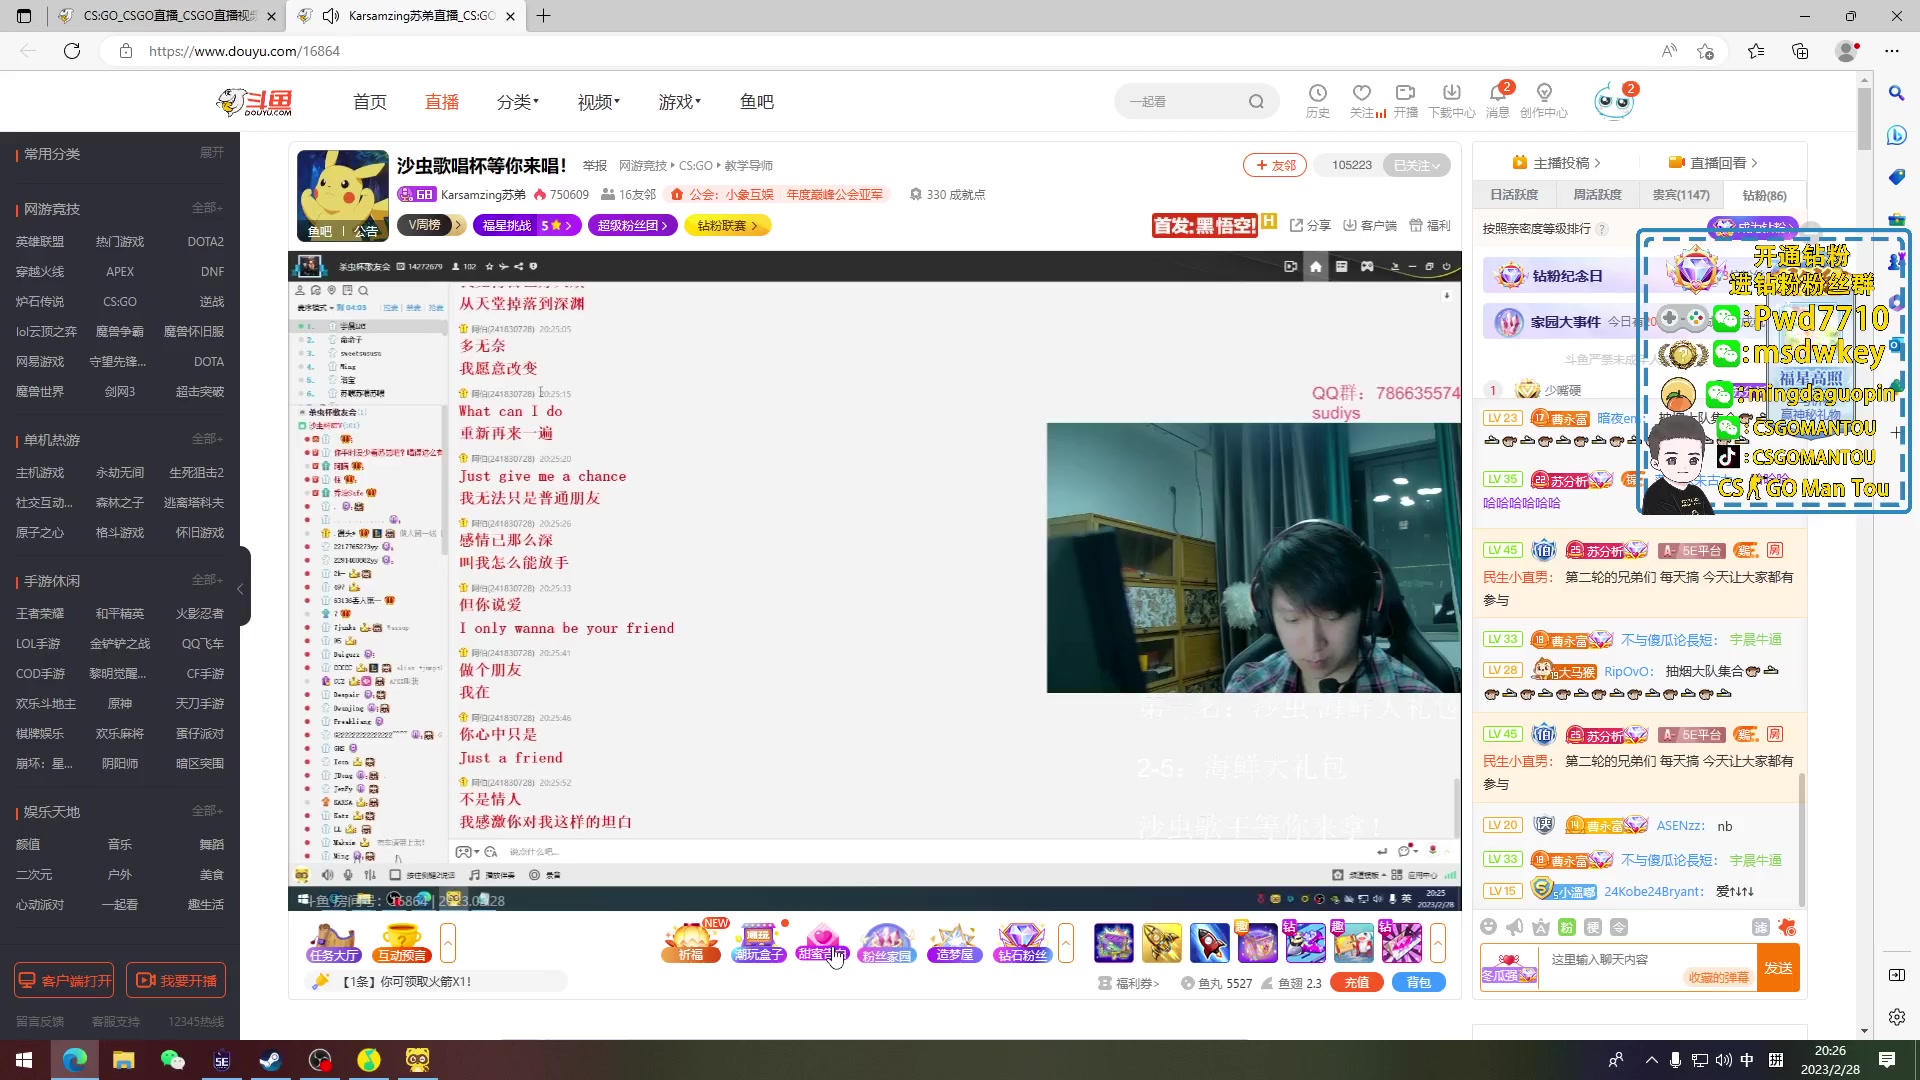The width and height of the screenshot is (1920, 1080).
Task: Click the 甜蜜告白 gift icon
Action: pos(822,941)
